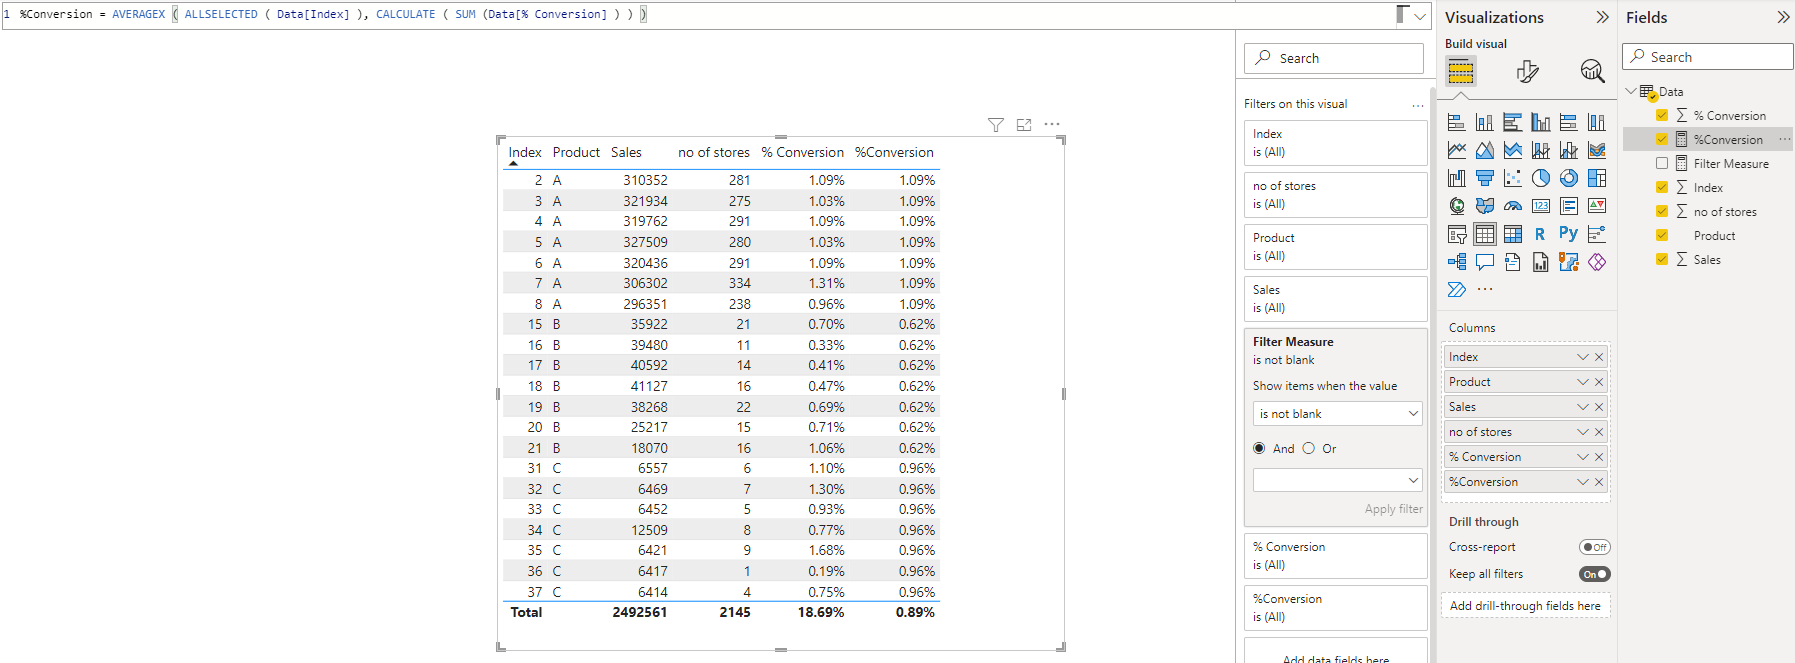Select the globe map visual
The width and height of the screenshot is (1795, 663).
coord(1457,206)
